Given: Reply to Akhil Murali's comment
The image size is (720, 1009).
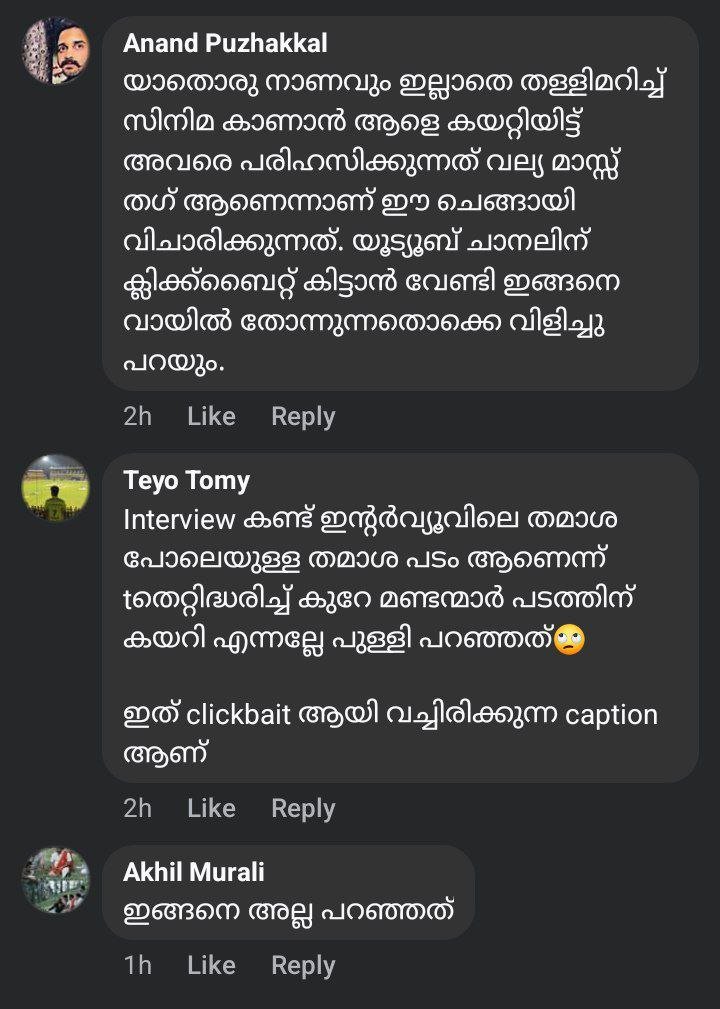Looking at the screenshot, I should (x=303, y=965).
